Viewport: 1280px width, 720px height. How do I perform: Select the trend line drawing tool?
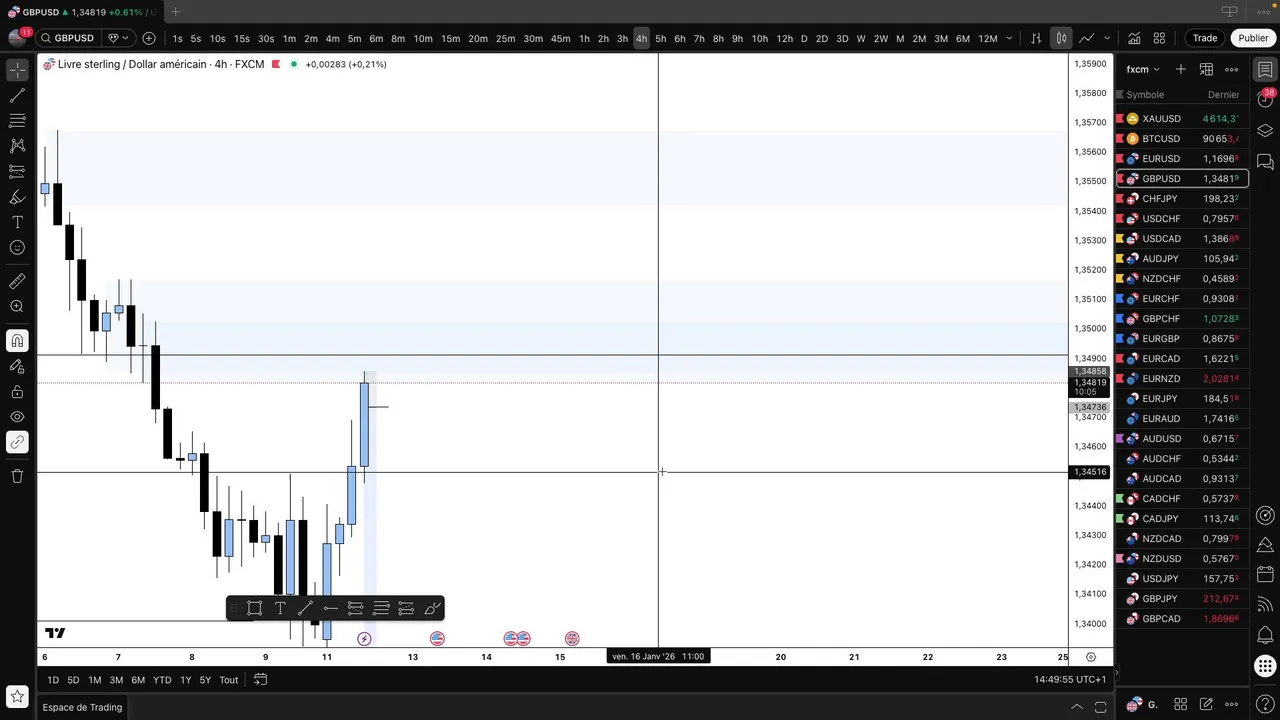click(x=17, y=96)
